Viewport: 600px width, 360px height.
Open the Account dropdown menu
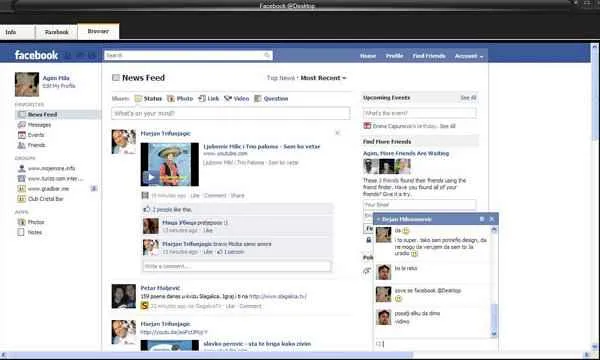pyautogui.click(x=469, y=56)
